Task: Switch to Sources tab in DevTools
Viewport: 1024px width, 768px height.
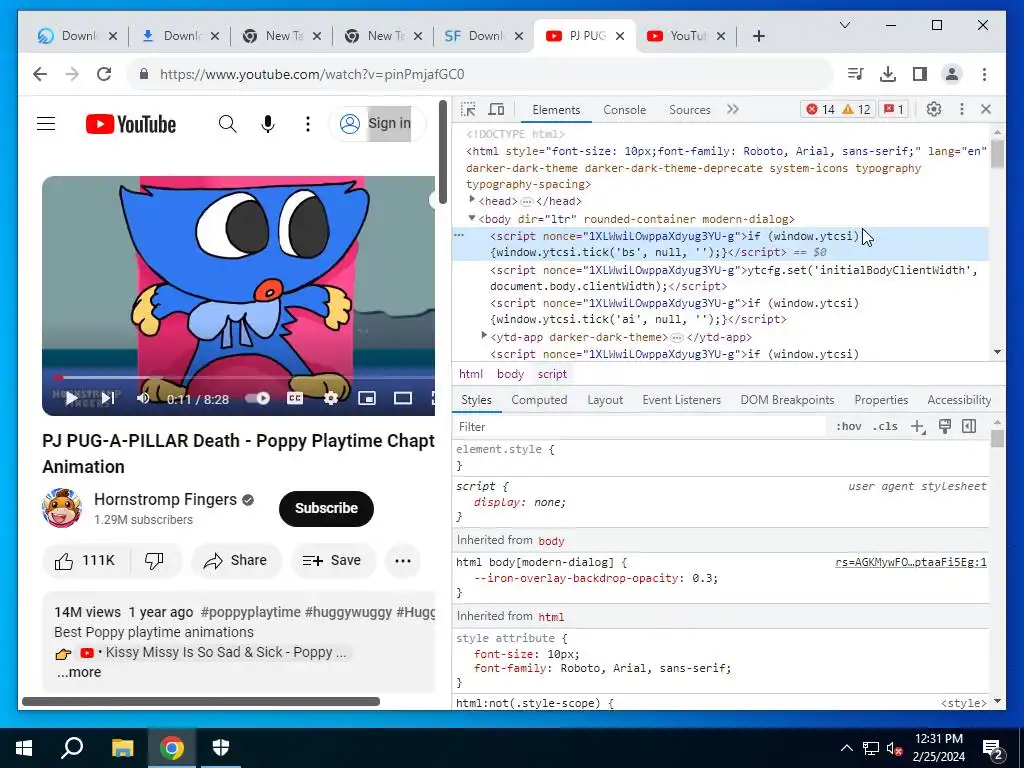Action: point(690,110)
